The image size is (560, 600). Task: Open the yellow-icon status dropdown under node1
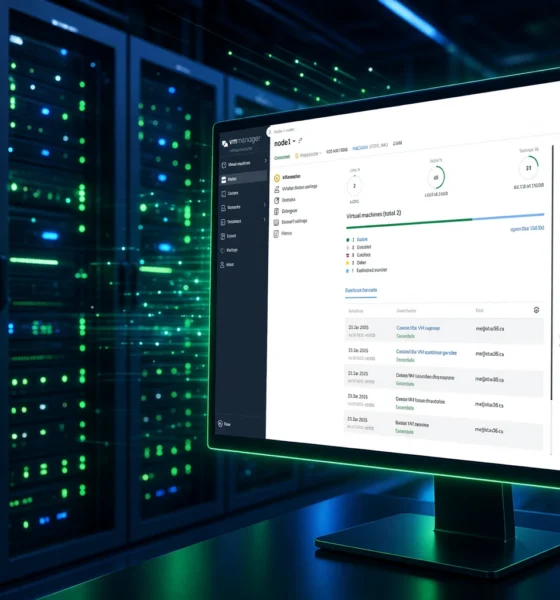[x=308, y=155]
